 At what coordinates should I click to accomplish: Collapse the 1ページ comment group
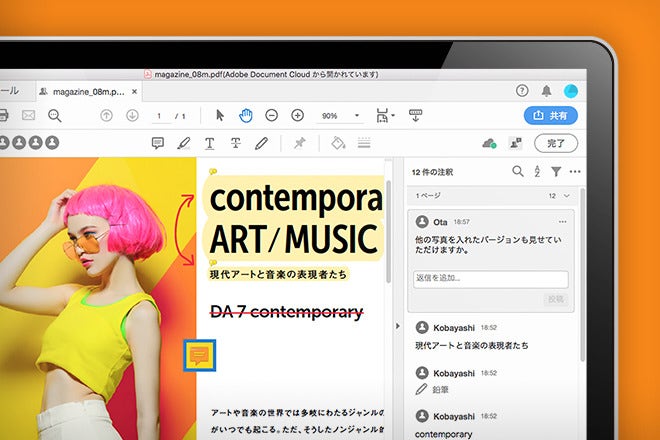click(x=567, y=196)
